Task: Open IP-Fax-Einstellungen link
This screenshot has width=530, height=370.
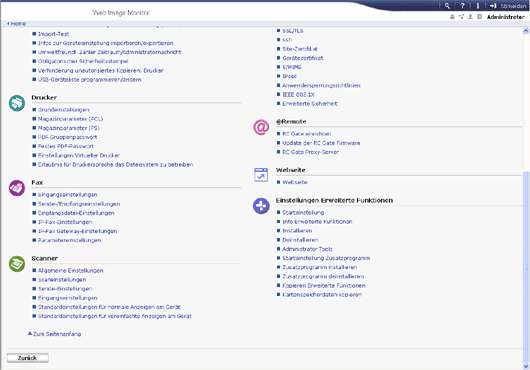Action: point(65,222)
